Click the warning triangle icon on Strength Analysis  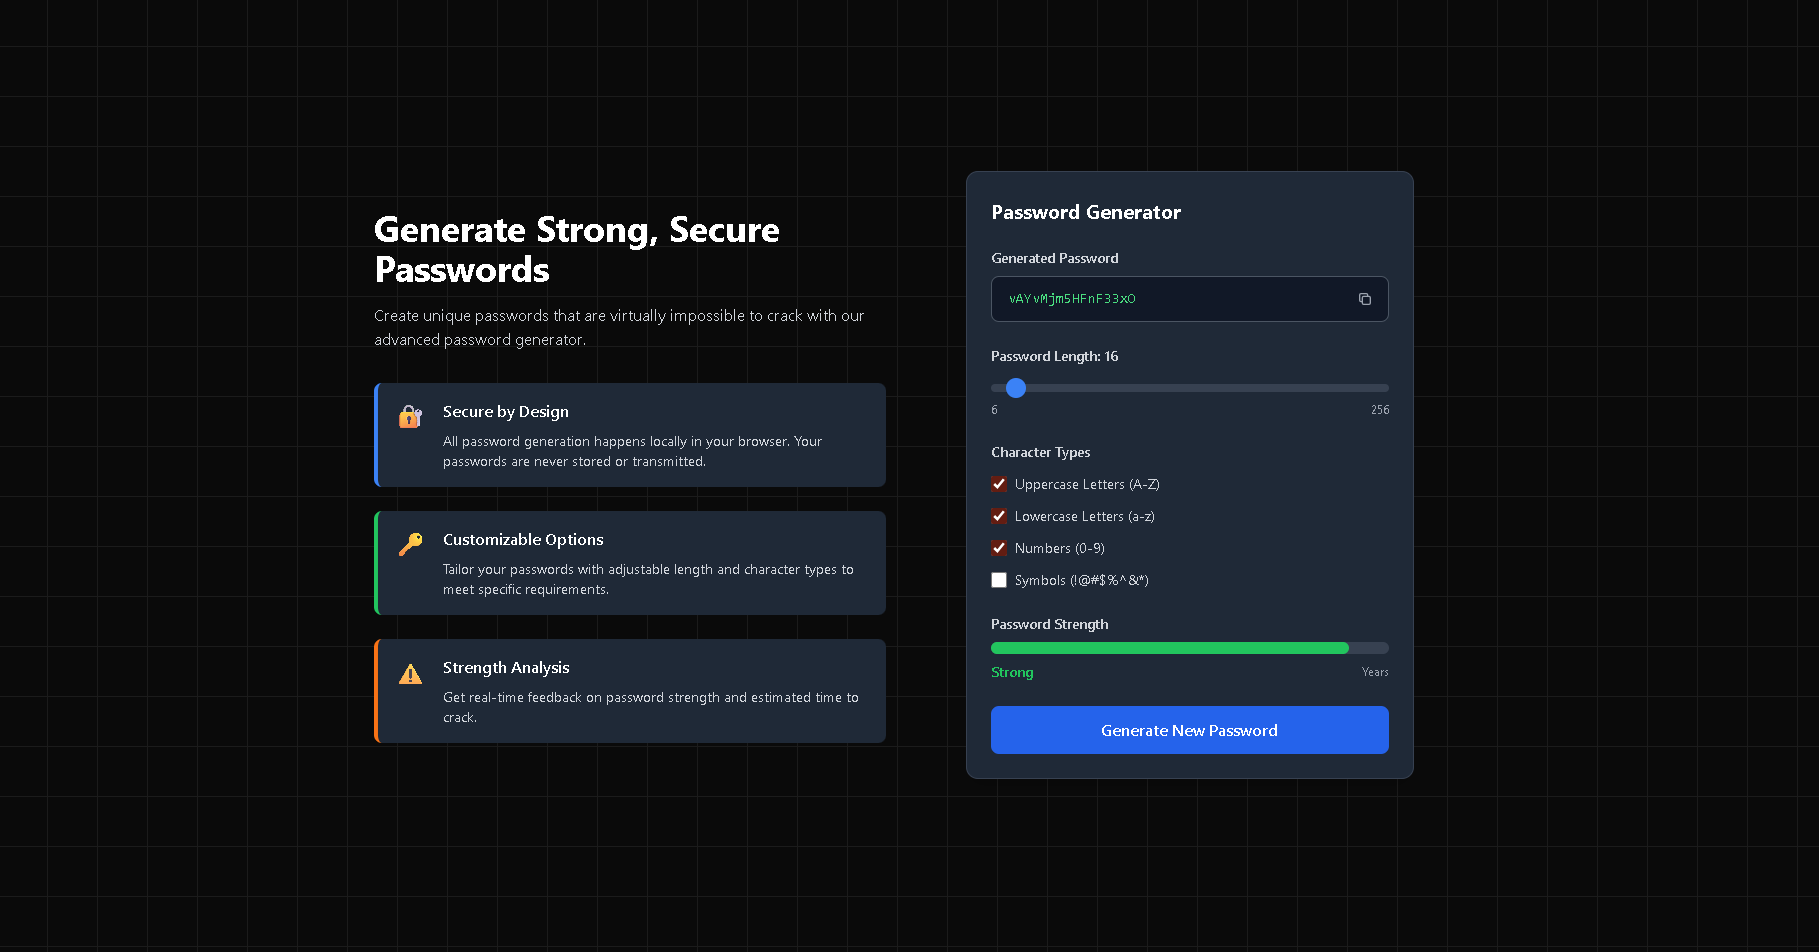tap(410, 673)
